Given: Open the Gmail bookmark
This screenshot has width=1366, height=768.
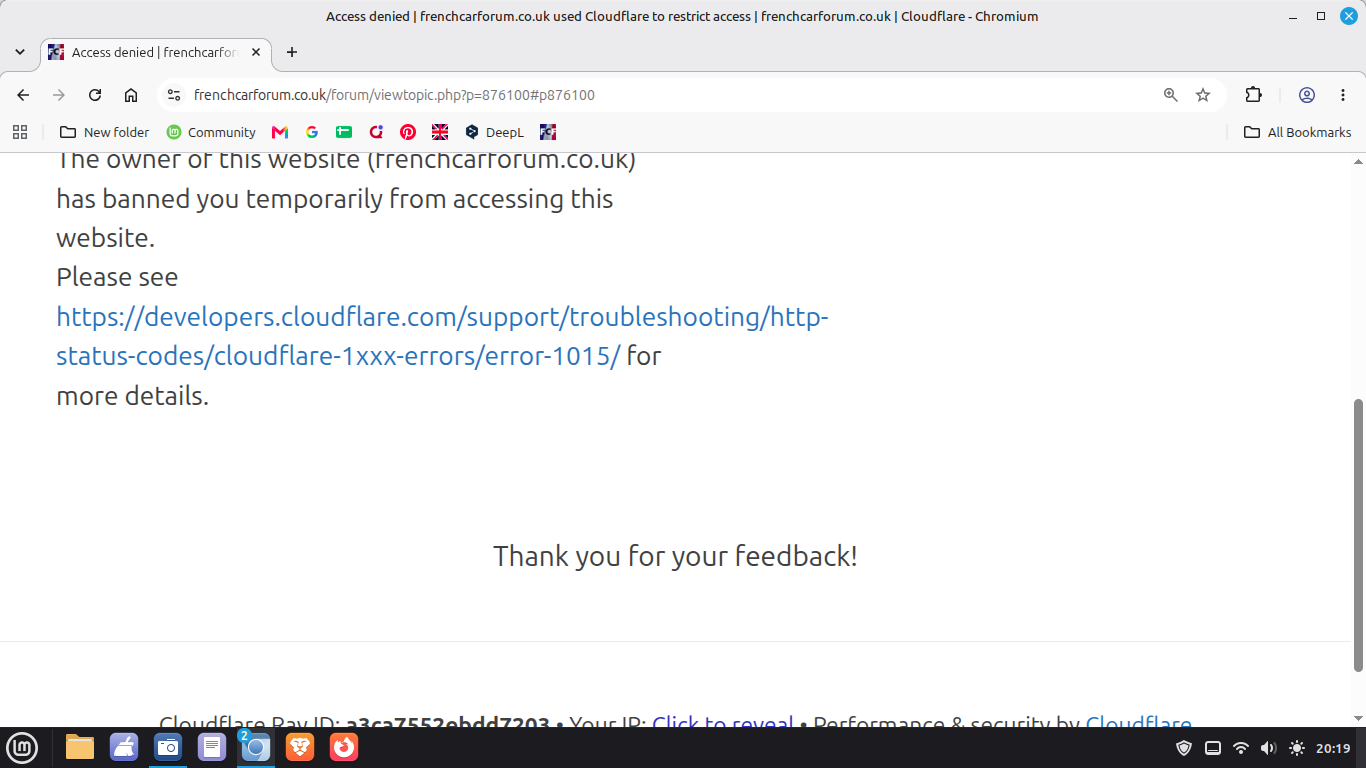Looking at the screenshot, I should tap(280, 132).
